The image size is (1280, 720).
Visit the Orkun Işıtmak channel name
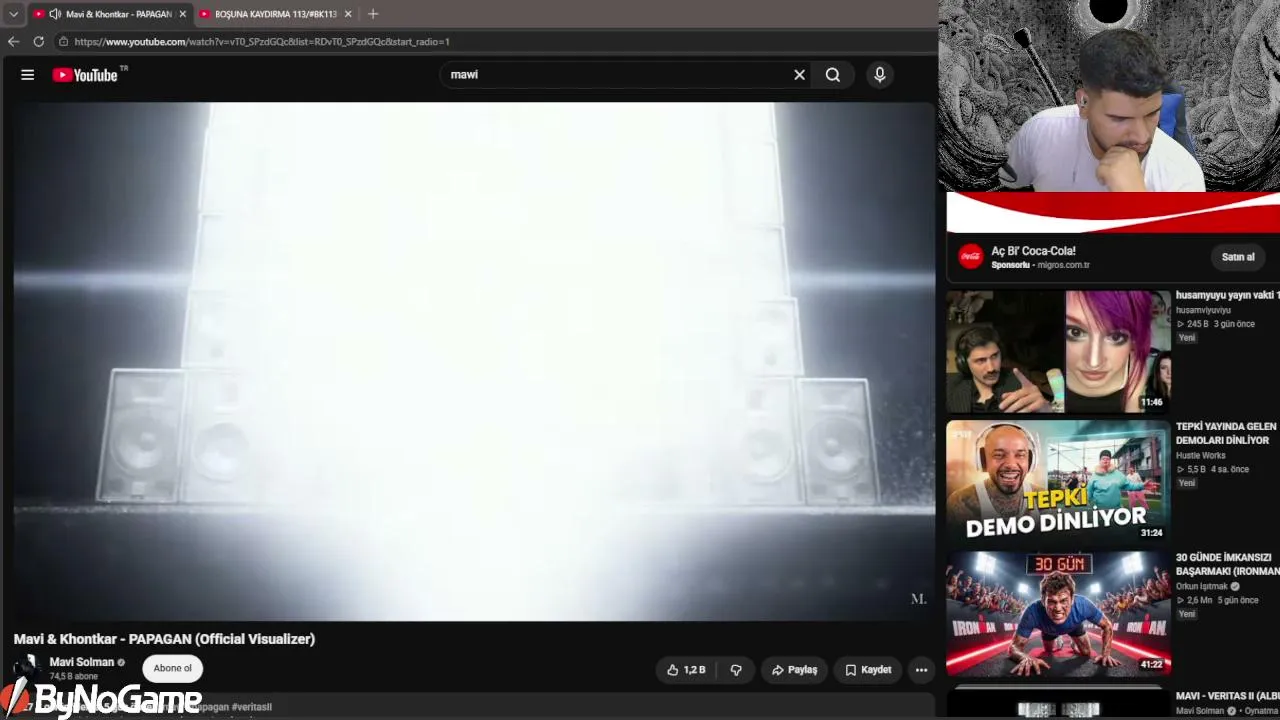1203,587
